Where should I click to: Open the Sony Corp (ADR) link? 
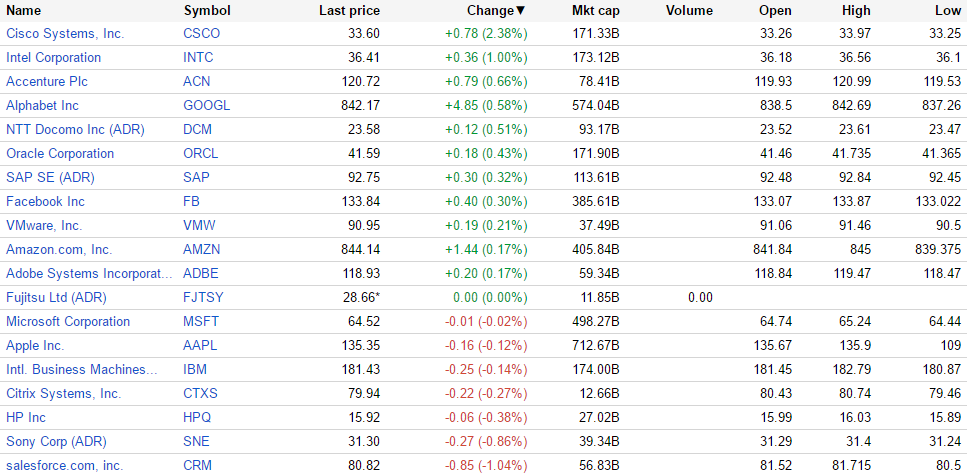[56, 442]
